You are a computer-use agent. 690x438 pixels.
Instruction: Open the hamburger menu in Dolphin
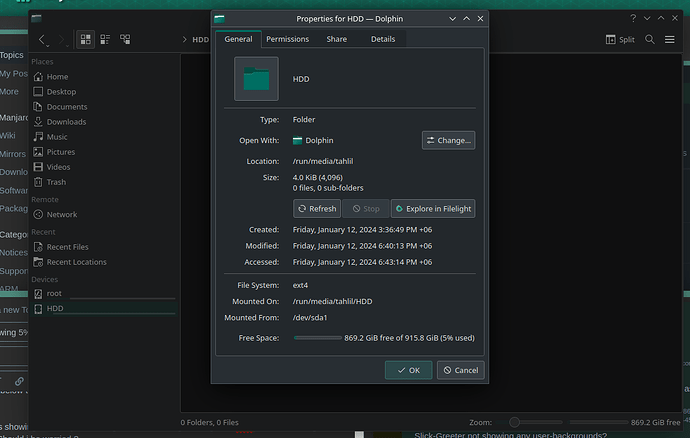pos(669,40)
